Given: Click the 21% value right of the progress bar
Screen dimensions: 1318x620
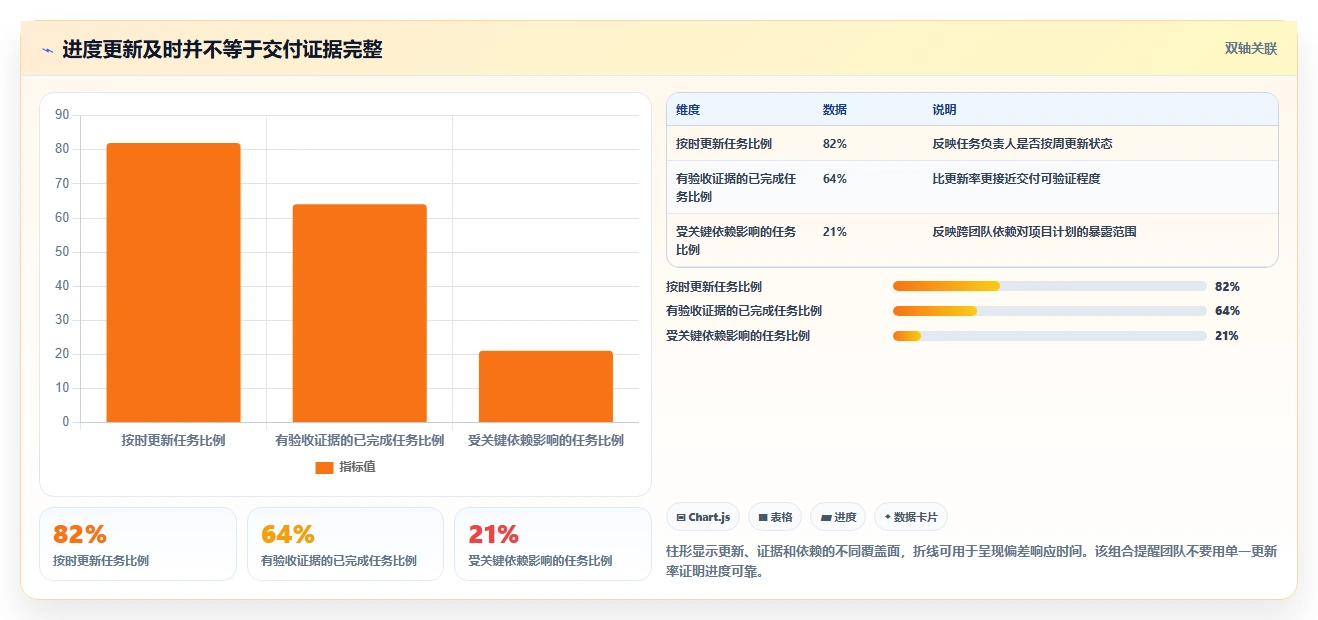Looking at the screenshot, I should click(1227, 336).
